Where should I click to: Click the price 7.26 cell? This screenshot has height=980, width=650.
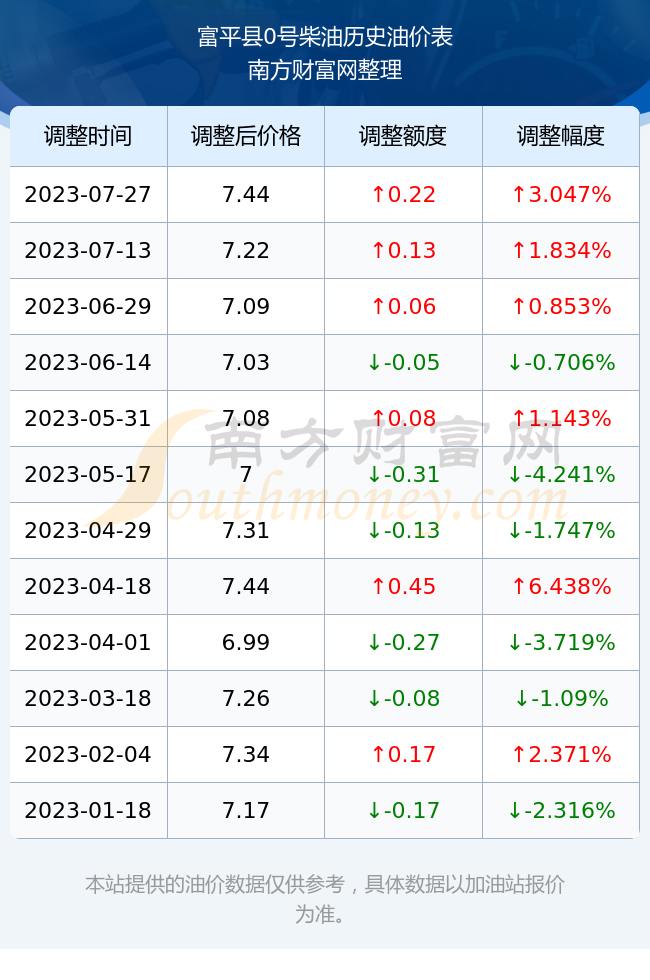coord(246,699)
